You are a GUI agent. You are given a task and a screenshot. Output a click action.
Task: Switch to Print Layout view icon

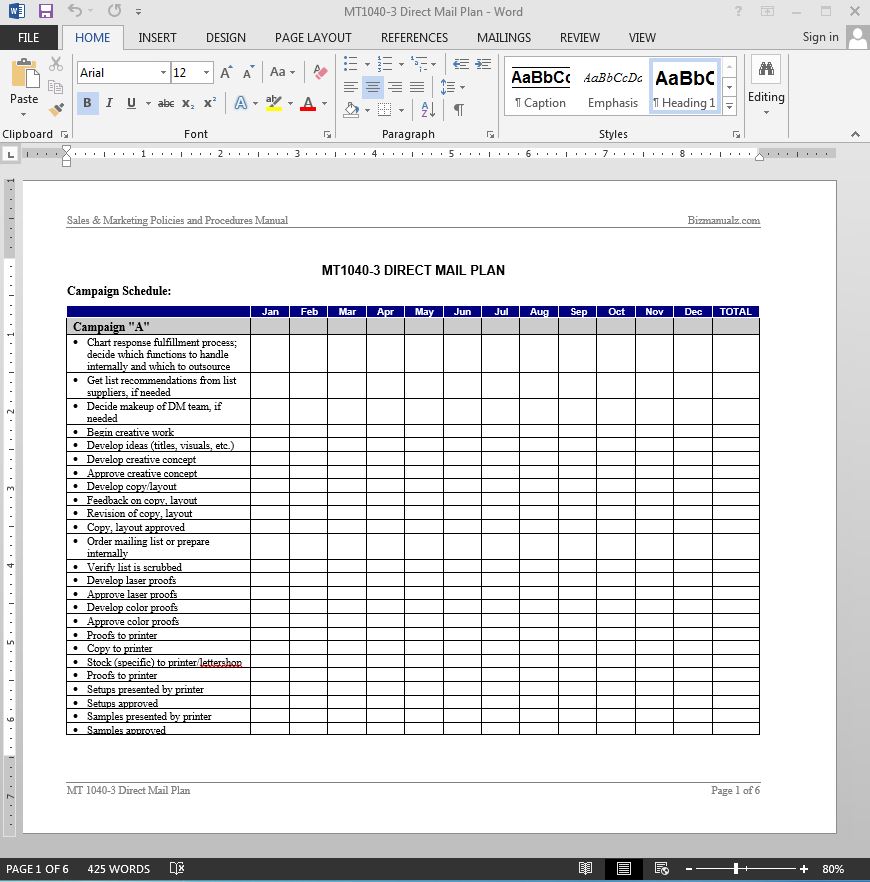click(624, 868)
